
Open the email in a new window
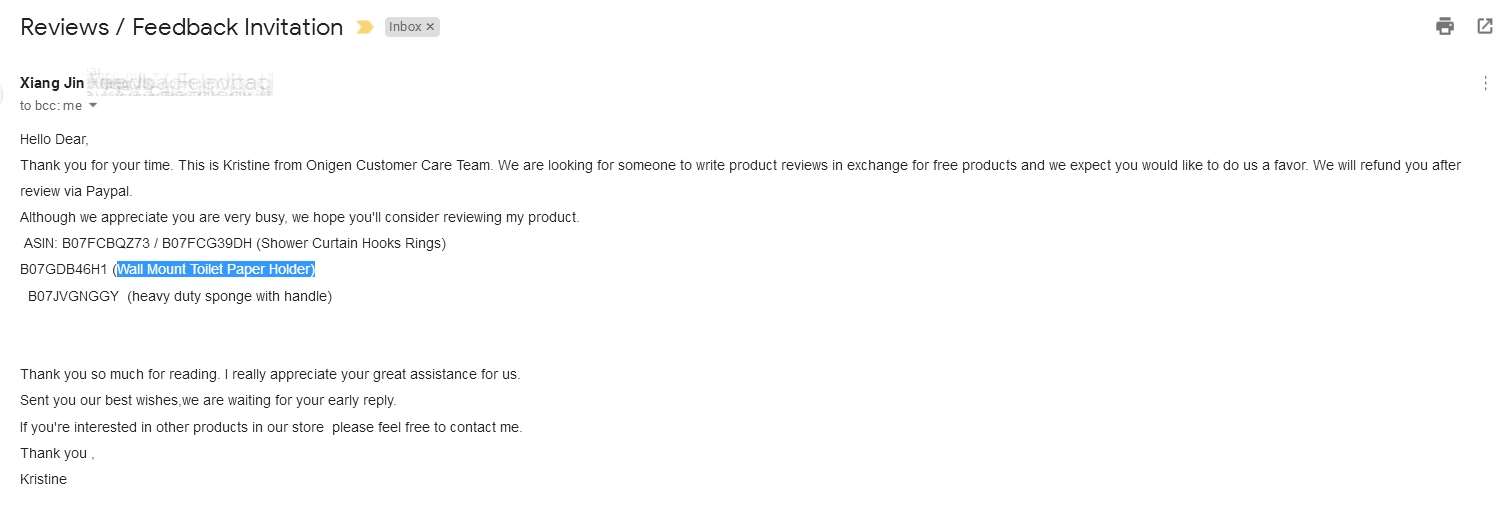coord(1485,27)
